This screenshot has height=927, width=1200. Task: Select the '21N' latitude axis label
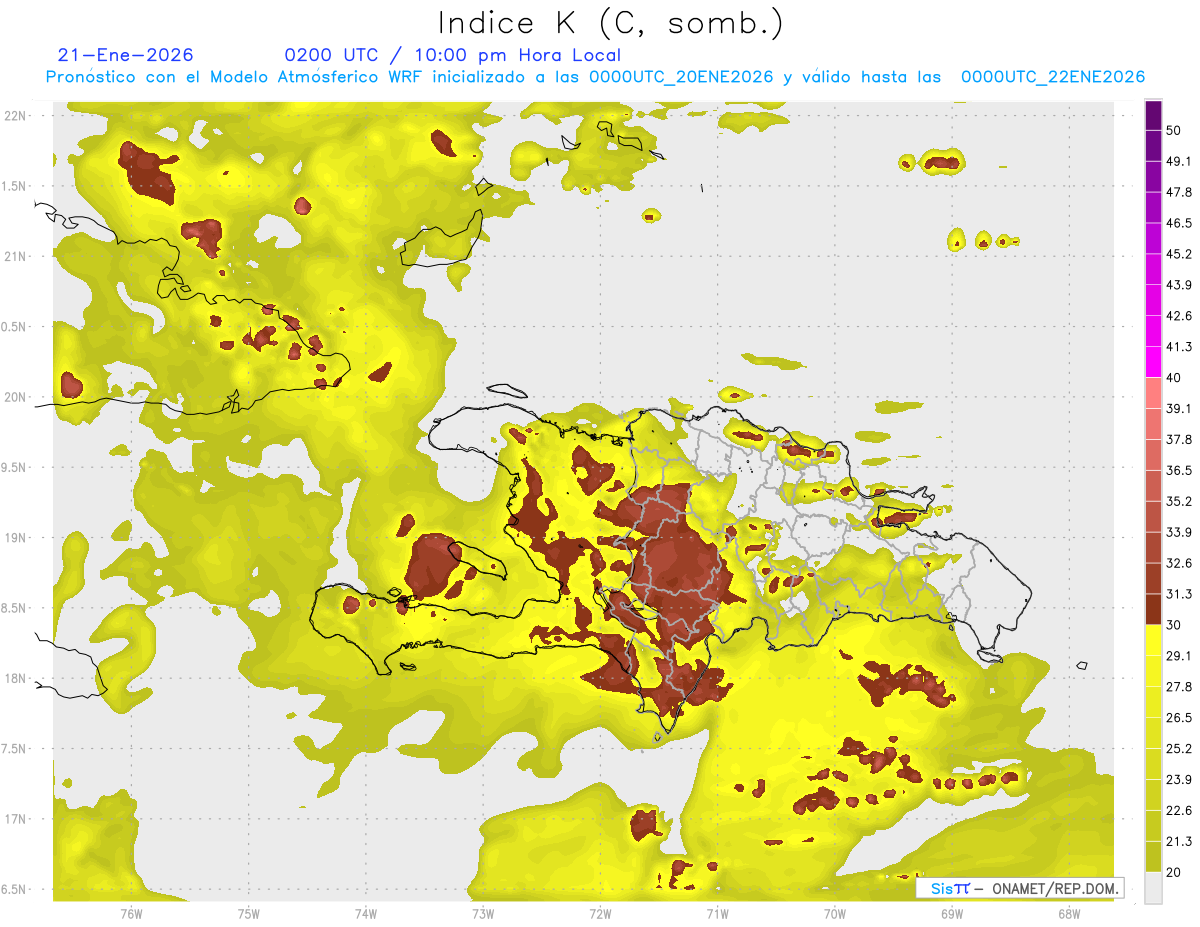click(x=15, y=256)
